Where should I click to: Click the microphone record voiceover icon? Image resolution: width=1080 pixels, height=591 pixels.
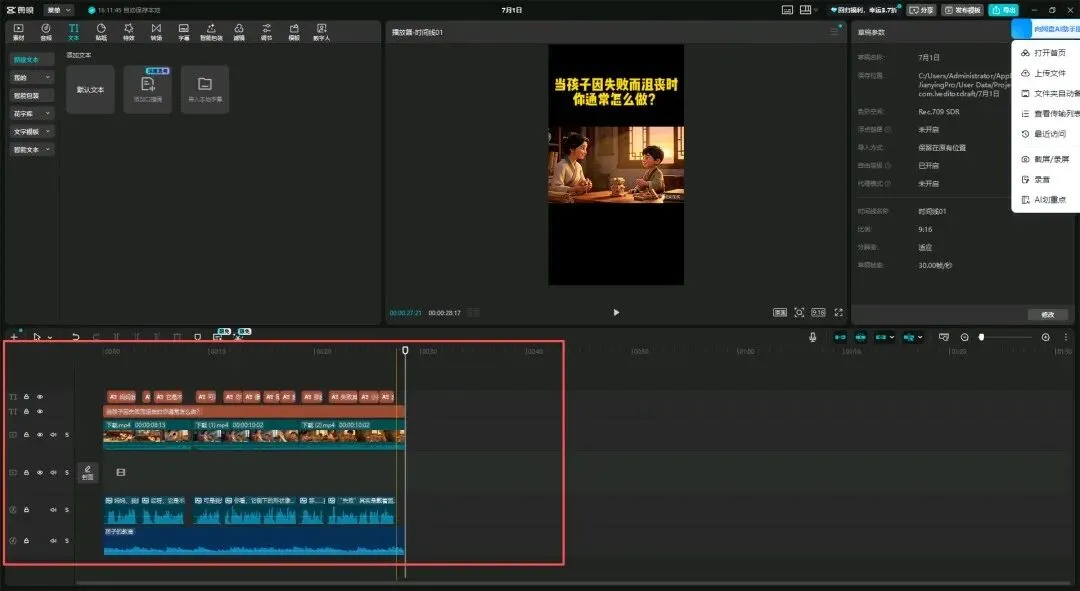point(813,337)
